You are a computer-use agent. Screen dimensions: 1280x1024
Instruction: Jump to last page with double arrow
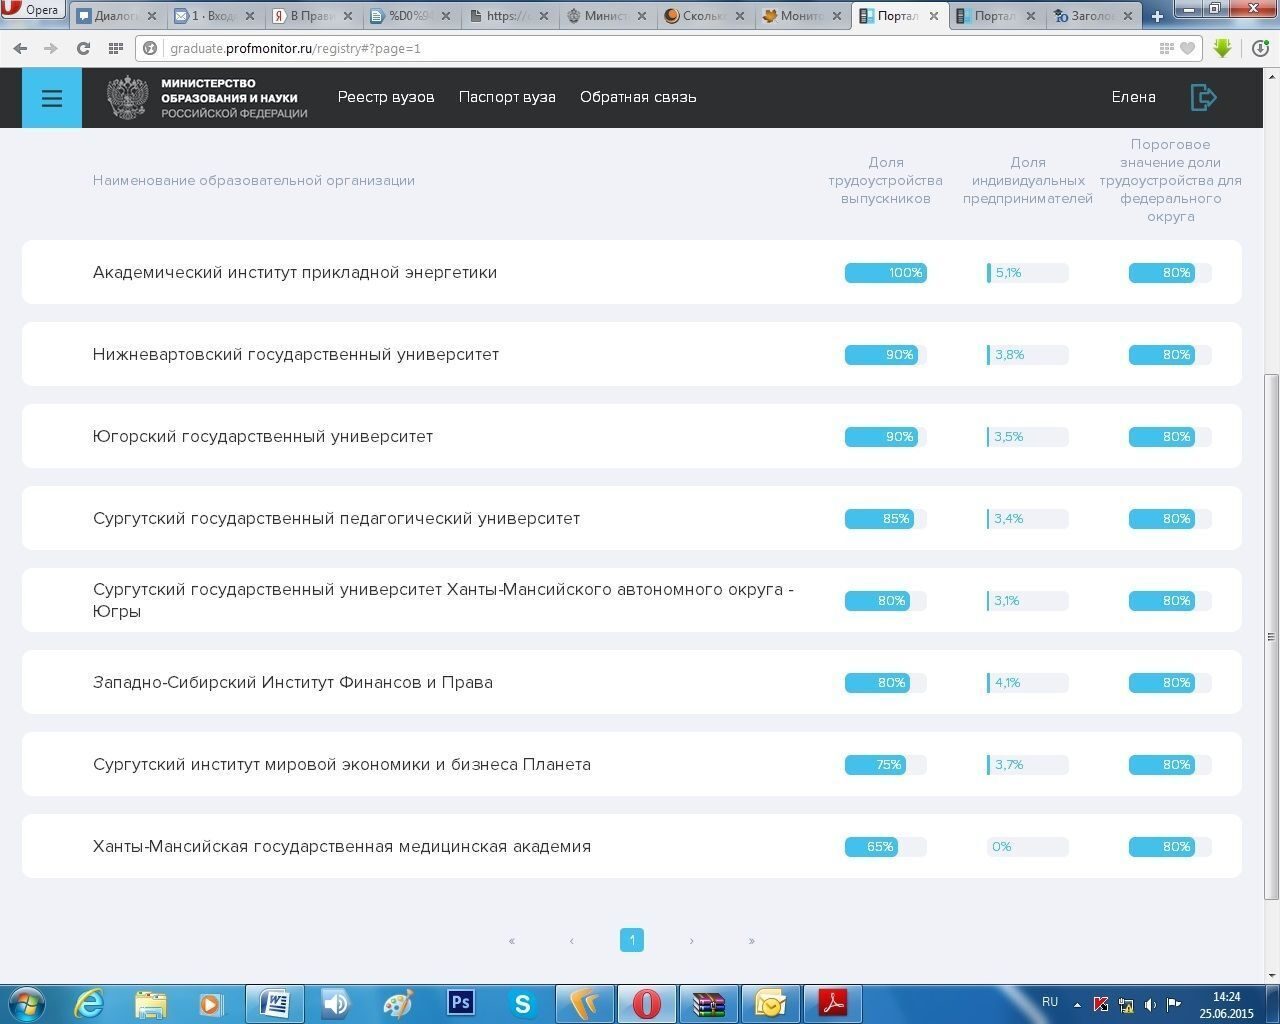(751, 940)
